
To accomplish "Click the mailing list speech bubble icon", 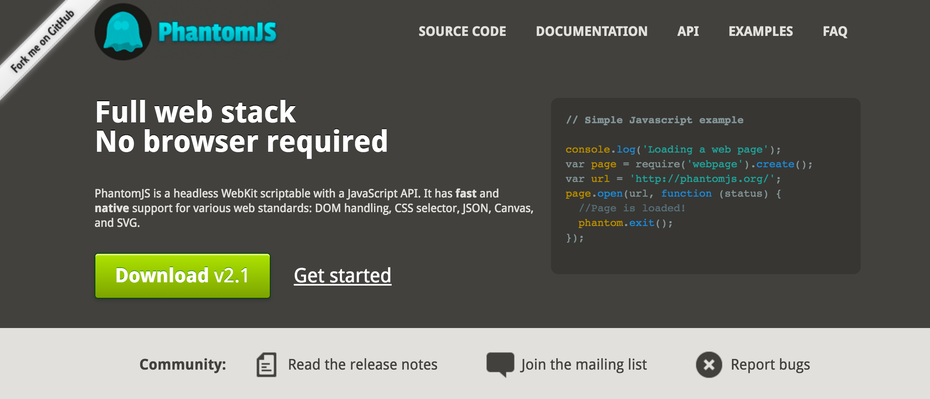I will (500, 365).
